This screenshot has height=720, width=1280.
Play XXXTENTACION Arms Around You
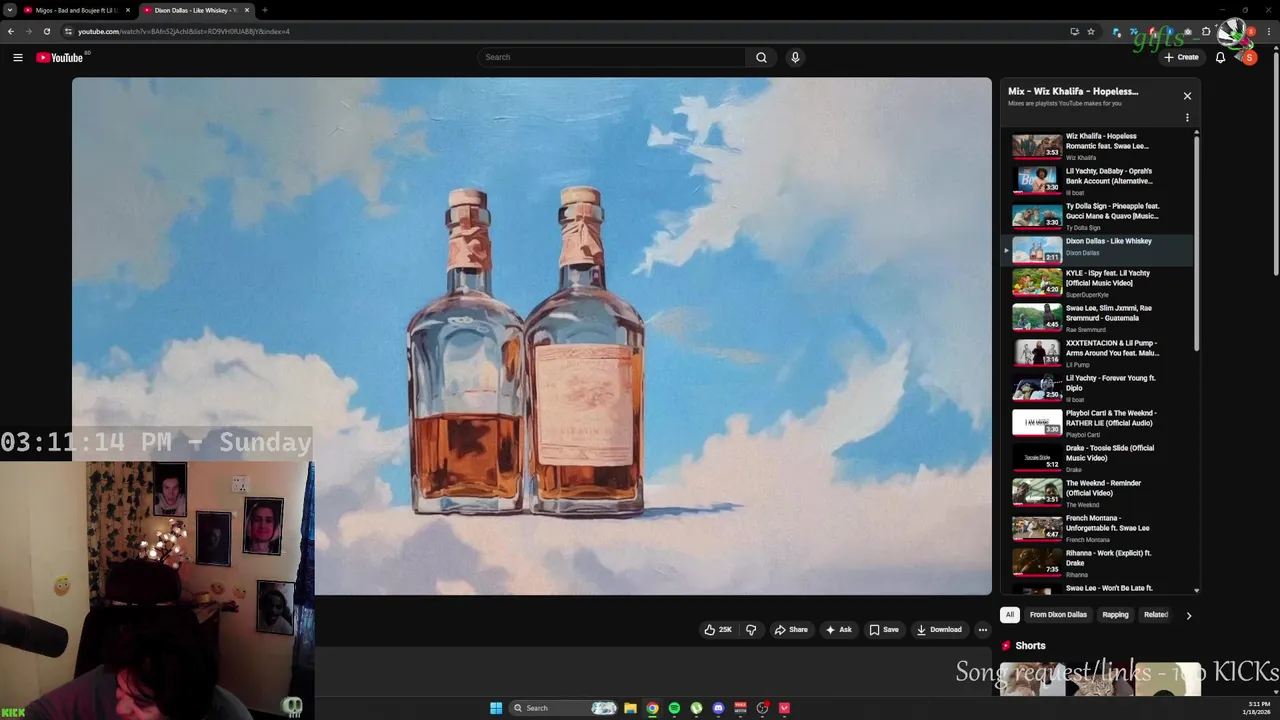tap(1098, 353)
